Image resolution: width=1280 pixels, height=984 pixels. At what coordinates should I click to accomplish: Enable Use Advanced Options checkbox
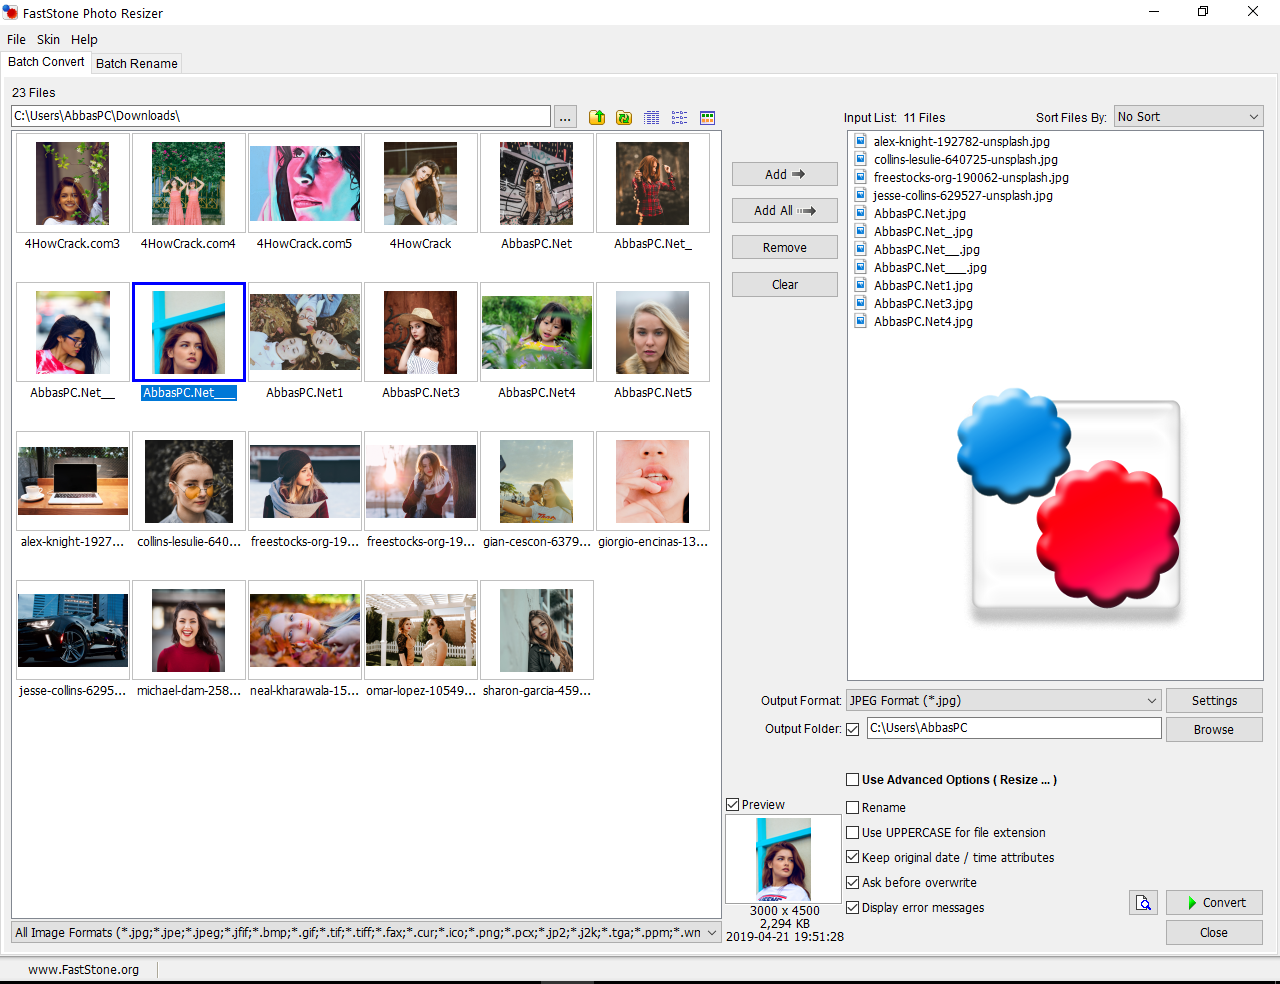click(x=853, y=780)
